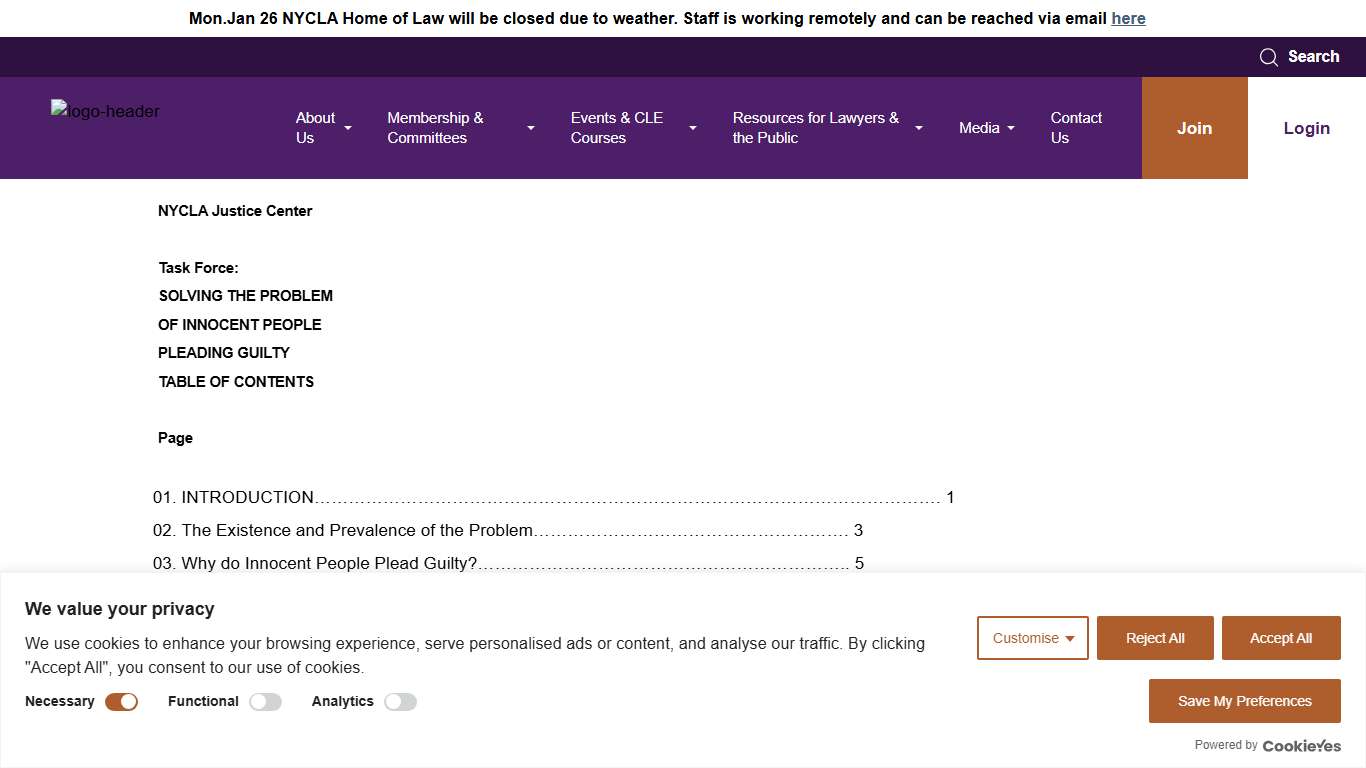Open the Customise cookie dropdown
1366x768 pixels.
[1032, 638]
